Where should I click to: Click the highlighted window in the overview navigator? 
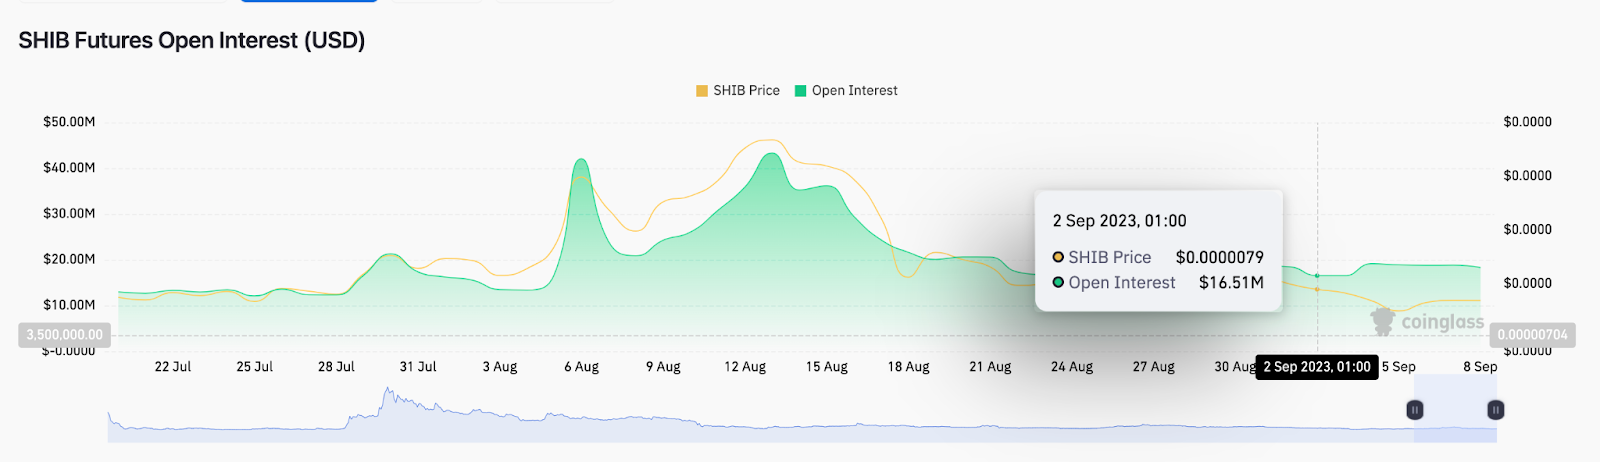coord(1456,409)
